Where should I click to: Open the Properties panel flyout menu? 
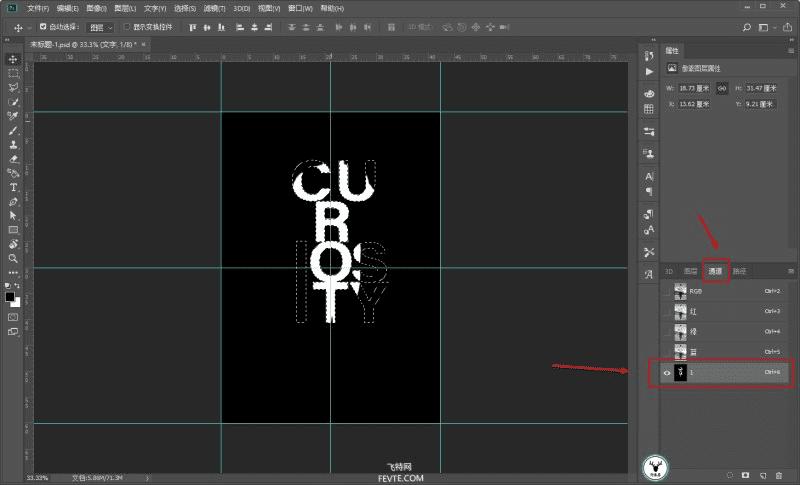click(x=791, y=50)
